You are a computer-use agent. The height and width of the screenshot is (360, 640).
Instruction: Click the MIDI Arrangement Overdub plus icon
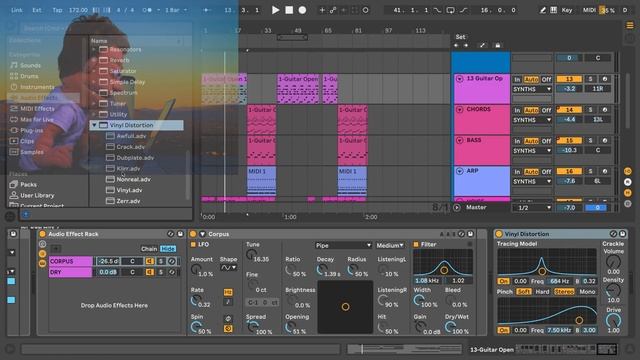[322, 10]
